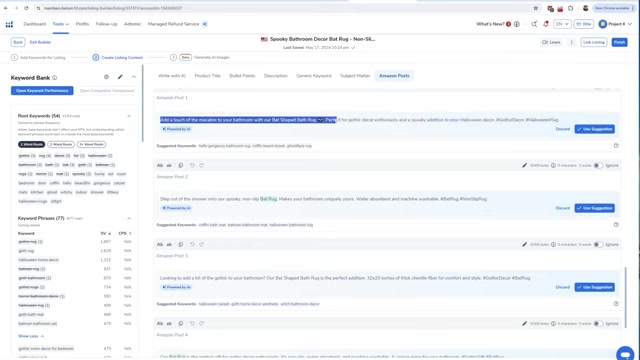Click the pencil icon in the toolbar above Amazon Post 3

pos(524,244)
